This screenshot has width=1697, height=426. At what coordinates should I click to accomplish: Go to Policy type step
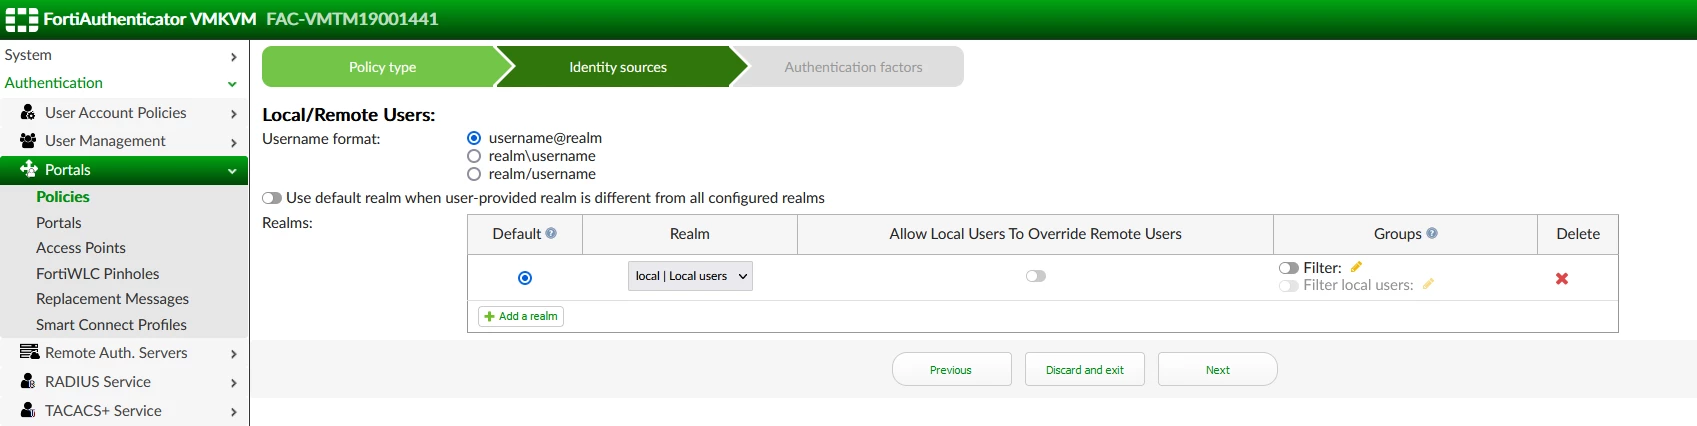coord(382,67)
